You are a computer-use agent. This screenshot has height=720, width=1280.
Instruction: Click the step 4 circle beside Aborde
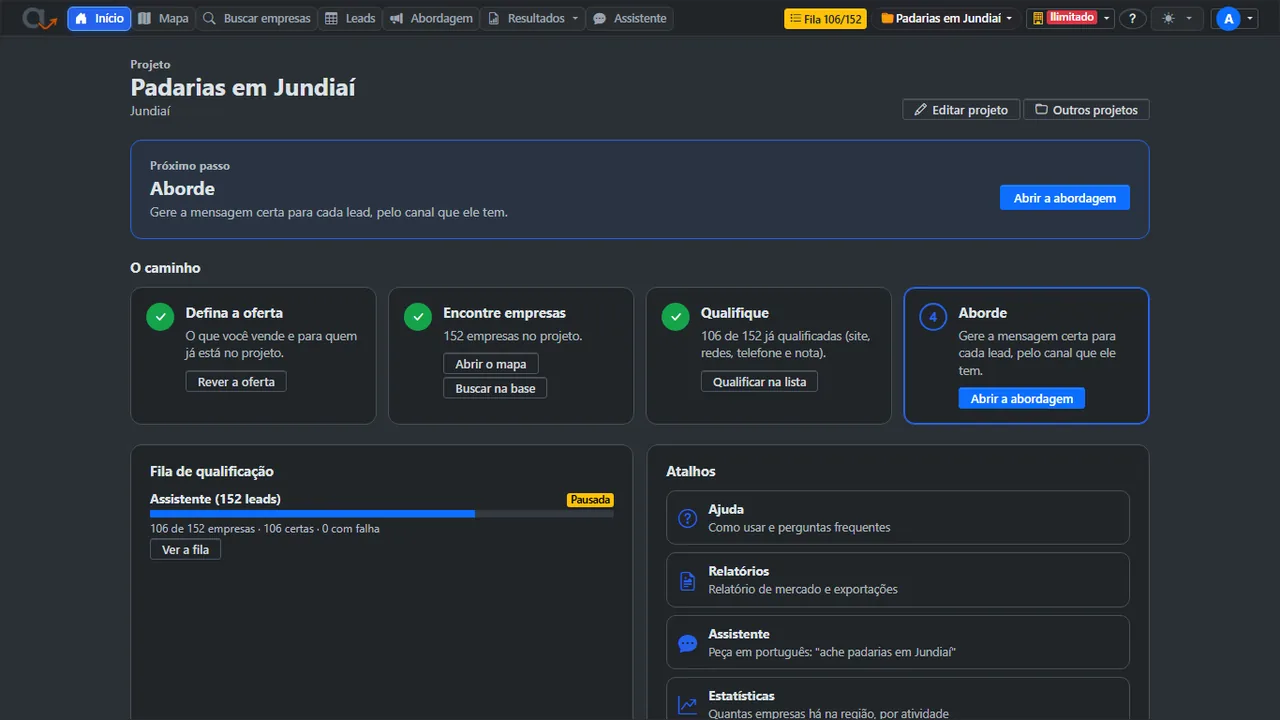point(933,317)
